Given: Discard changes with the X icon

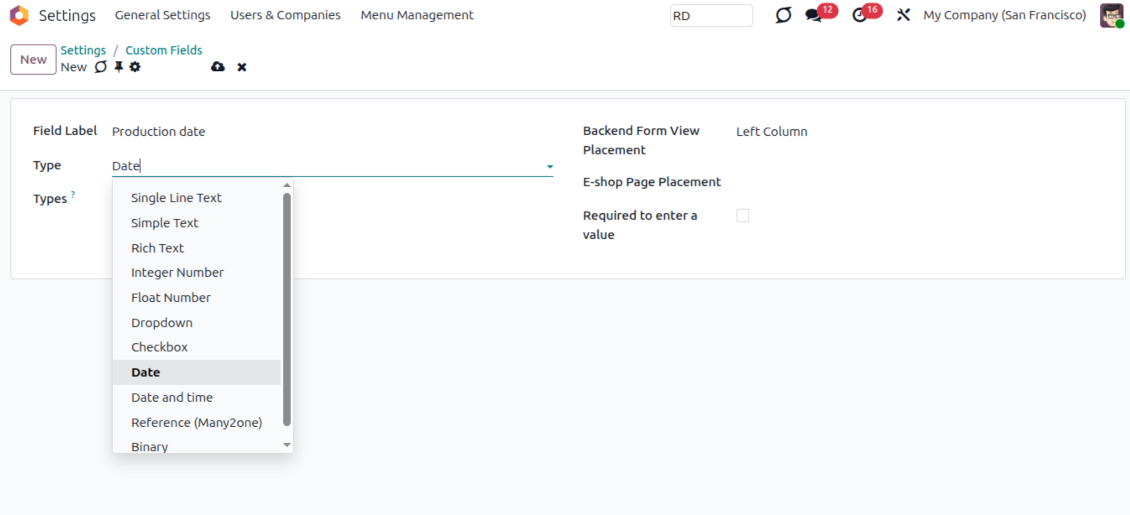Looking at the screenshot, I should (x=242, y=67).
